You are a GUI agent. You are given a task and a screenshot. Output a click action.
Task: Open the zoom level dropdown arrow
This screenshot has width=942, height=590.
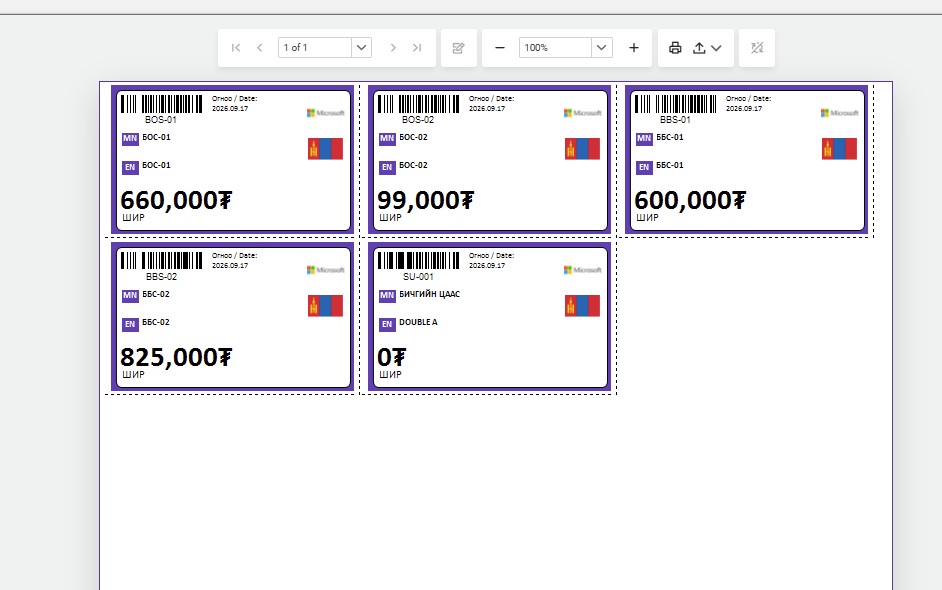coord(601,47)
